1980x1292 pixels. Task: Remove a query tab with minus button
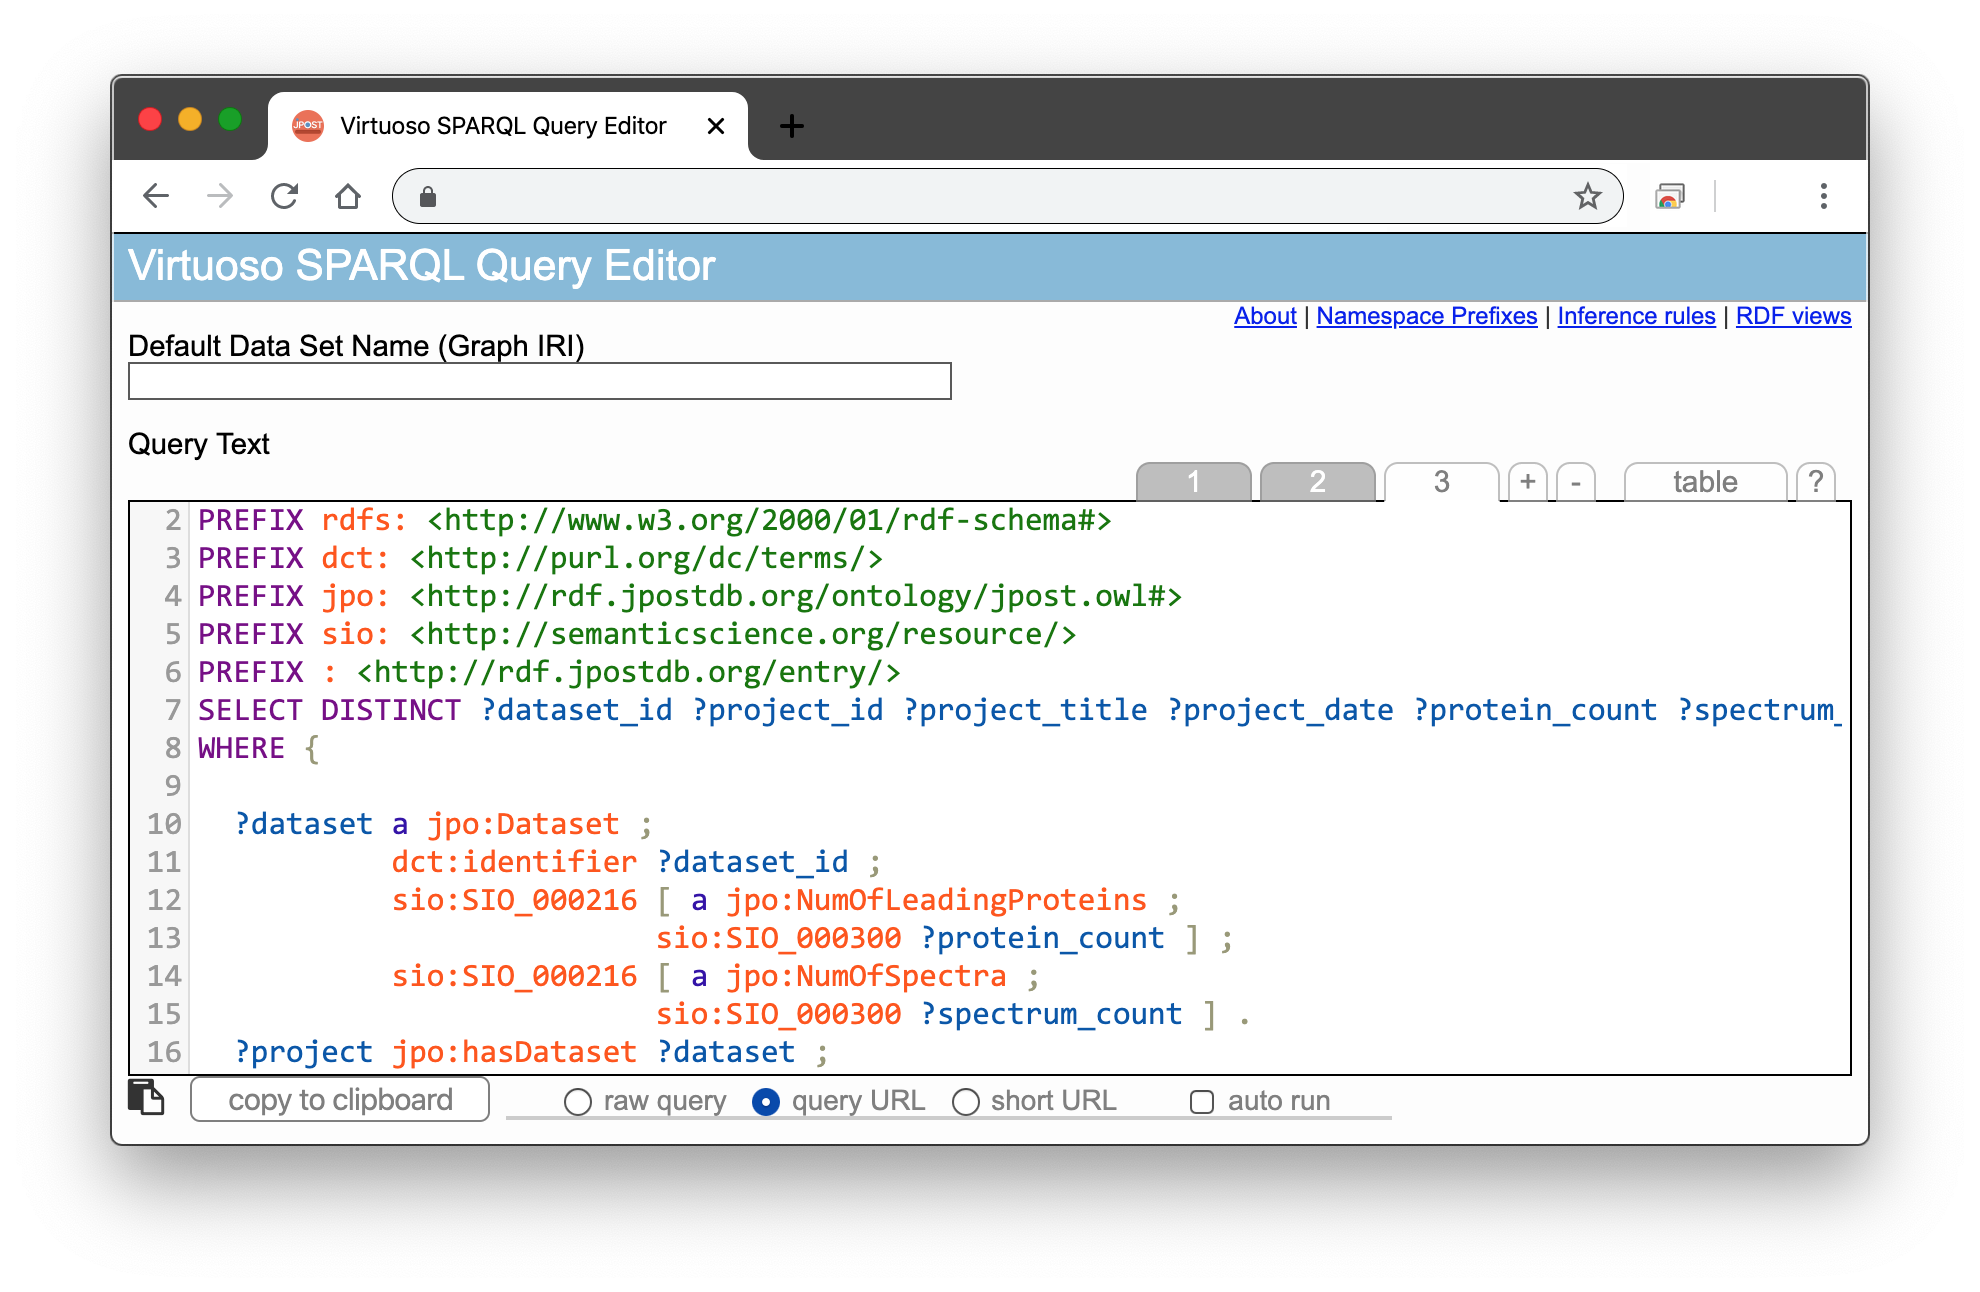pos(1576,482)
